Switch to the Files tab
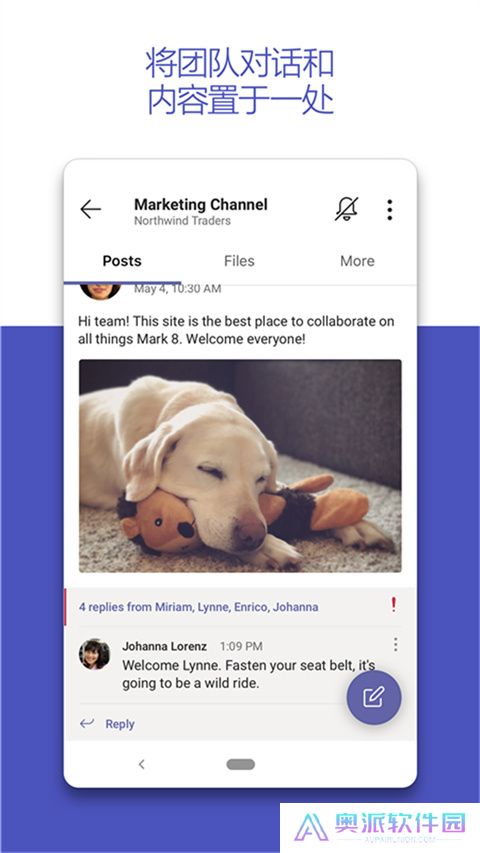This screenshot has height=853, width=480. click(x=239, y=261)
